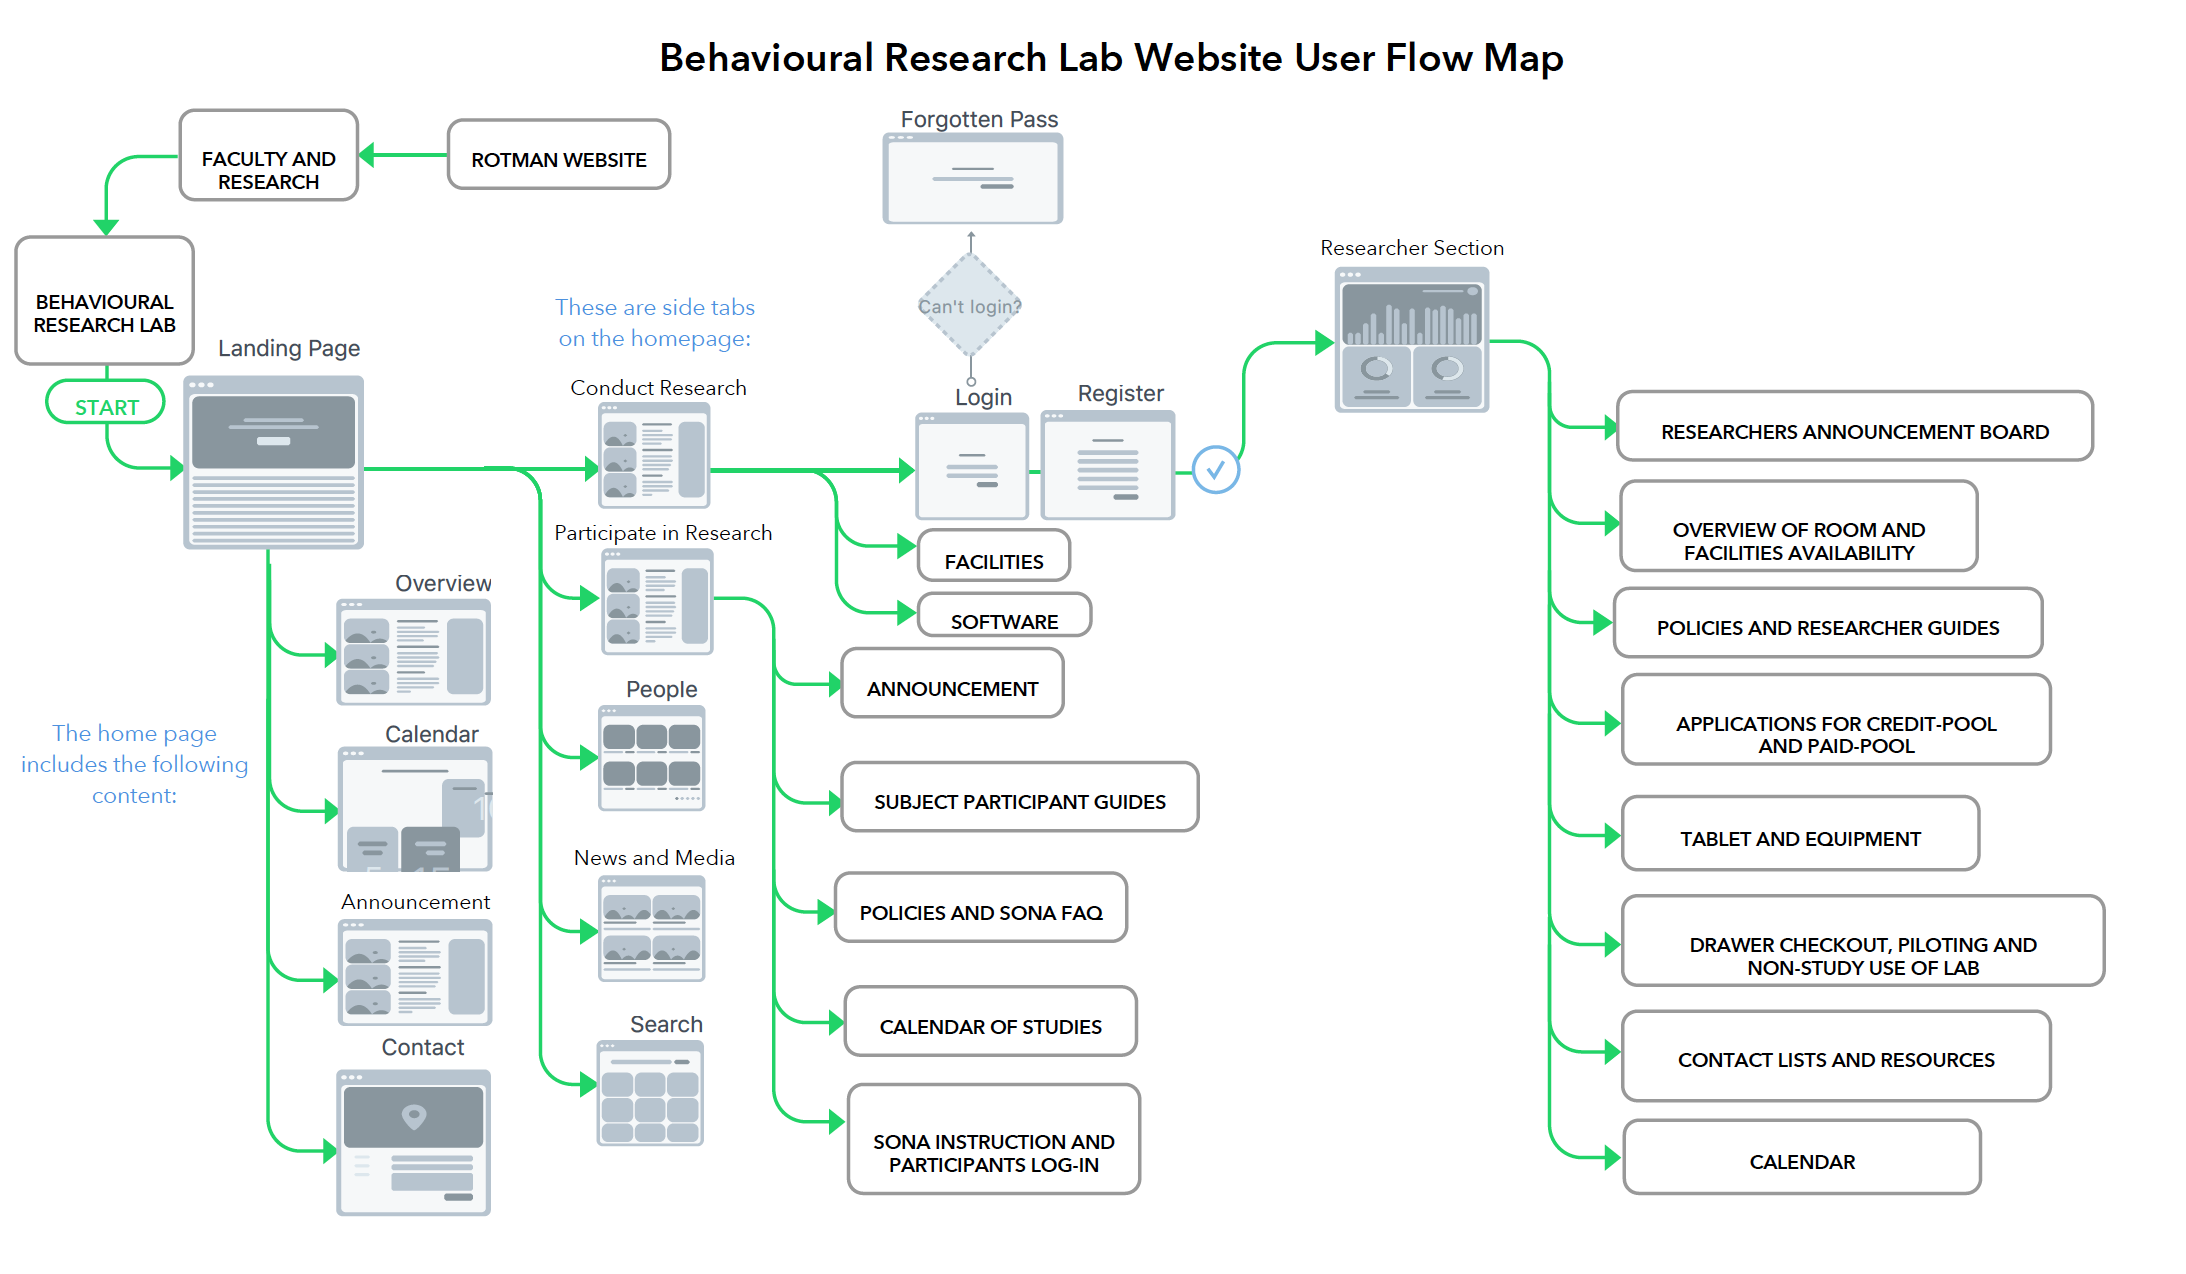2186x1274 pixels.
Task: Open the News and Media wireframe
Action: pos(652,928)
